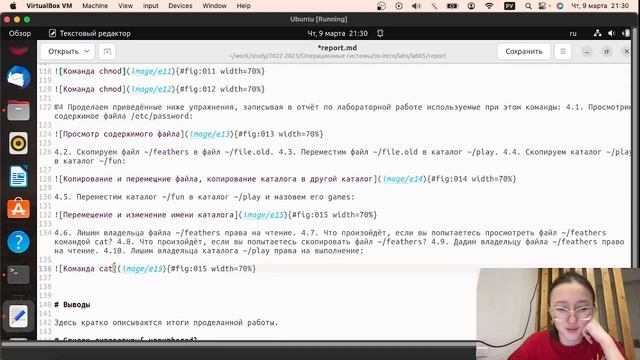Viewport: 640px width, 360px height.
Task: Open macOS Wi-Fi menu
Action: click(x=489, y=6)
